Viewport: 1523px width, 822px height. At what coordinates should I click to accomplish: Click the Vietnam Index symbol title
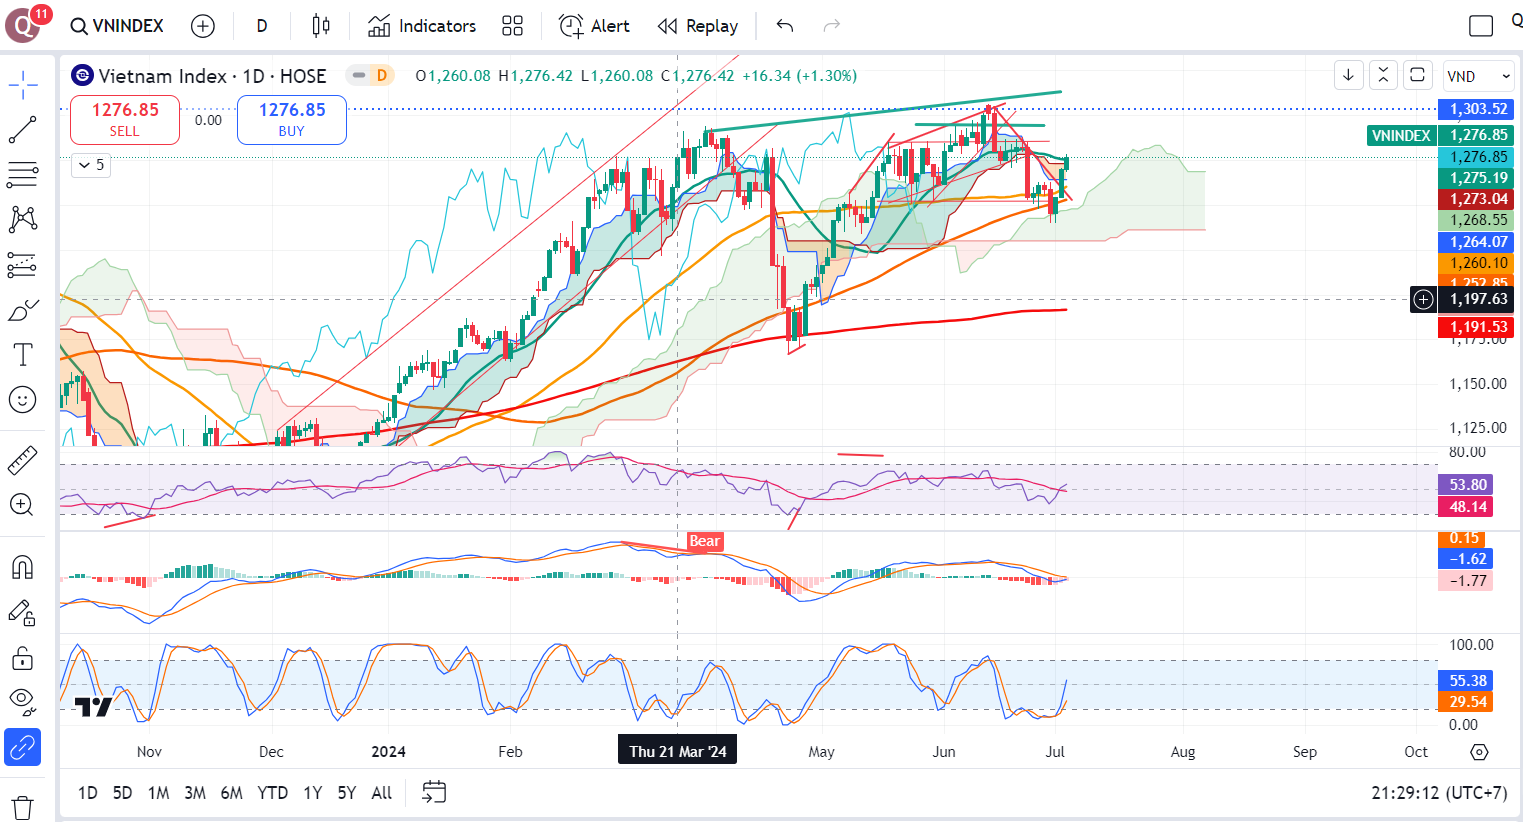[x=213, y=76]
